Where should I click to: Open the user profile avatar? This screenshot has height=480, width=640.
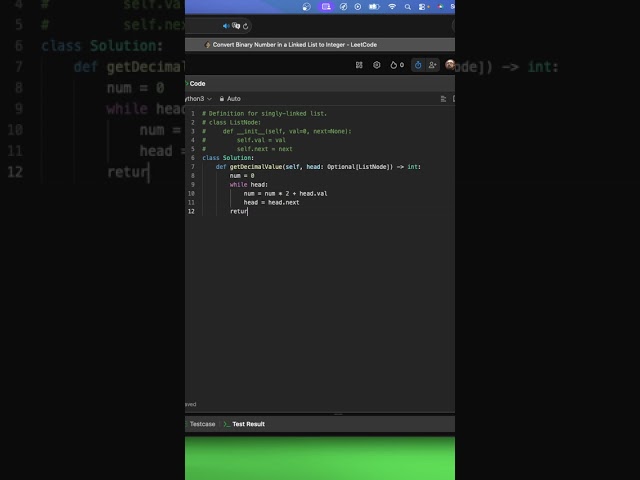(450, 64)
